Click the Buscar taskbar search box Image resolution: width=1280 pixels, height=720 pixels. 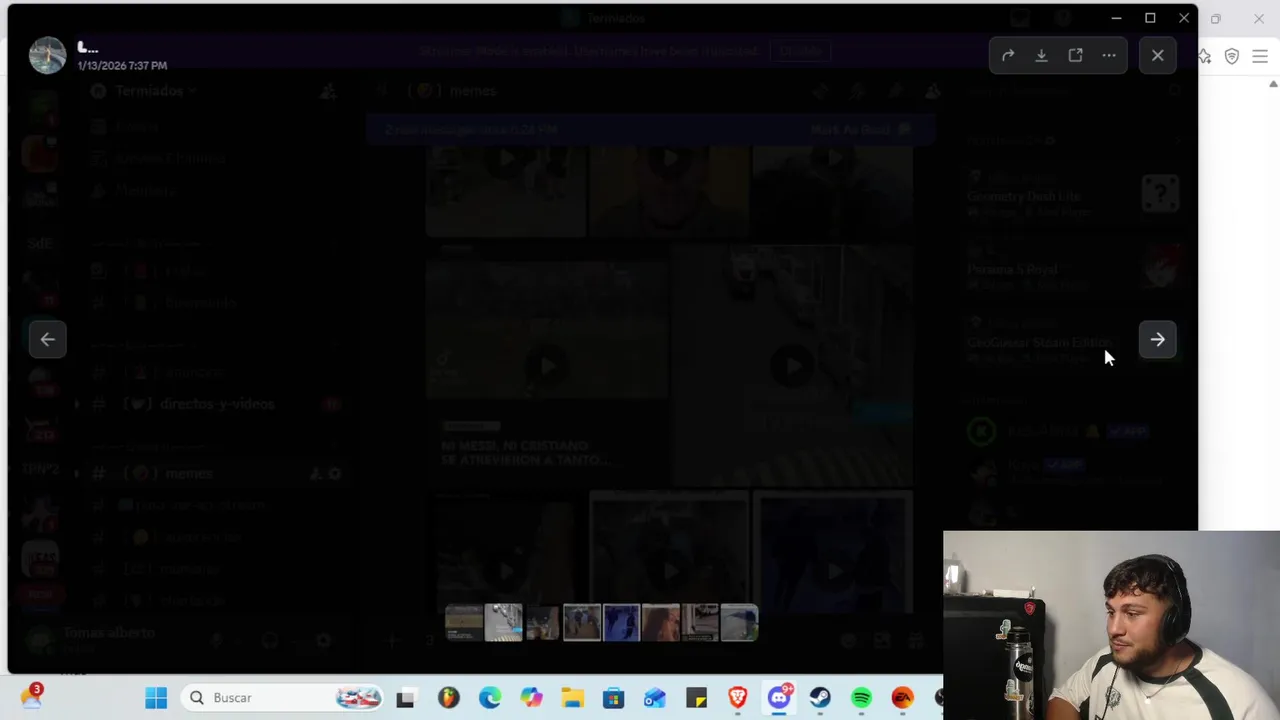coord(284,698)
